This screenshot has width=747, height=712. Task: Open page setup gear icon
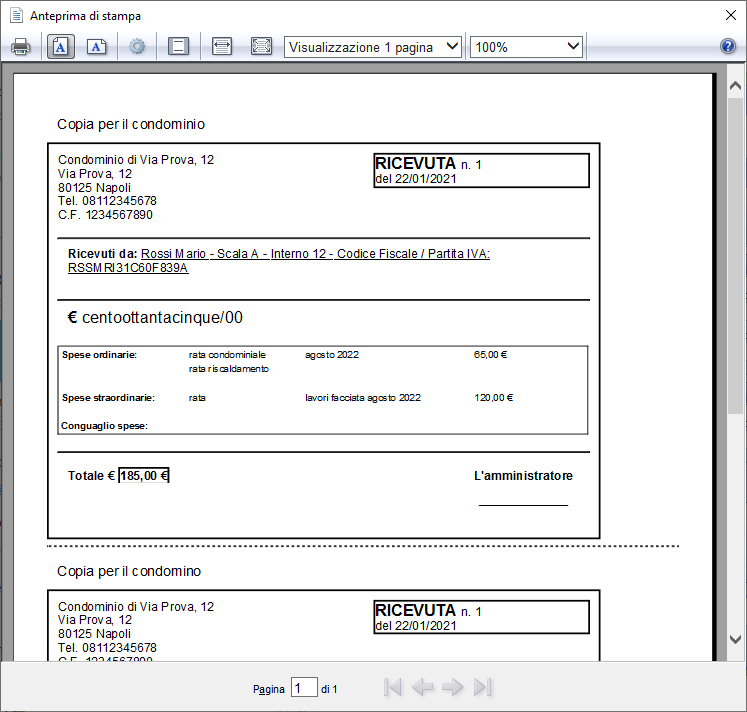pyautogui.click(x=137, y=47)
